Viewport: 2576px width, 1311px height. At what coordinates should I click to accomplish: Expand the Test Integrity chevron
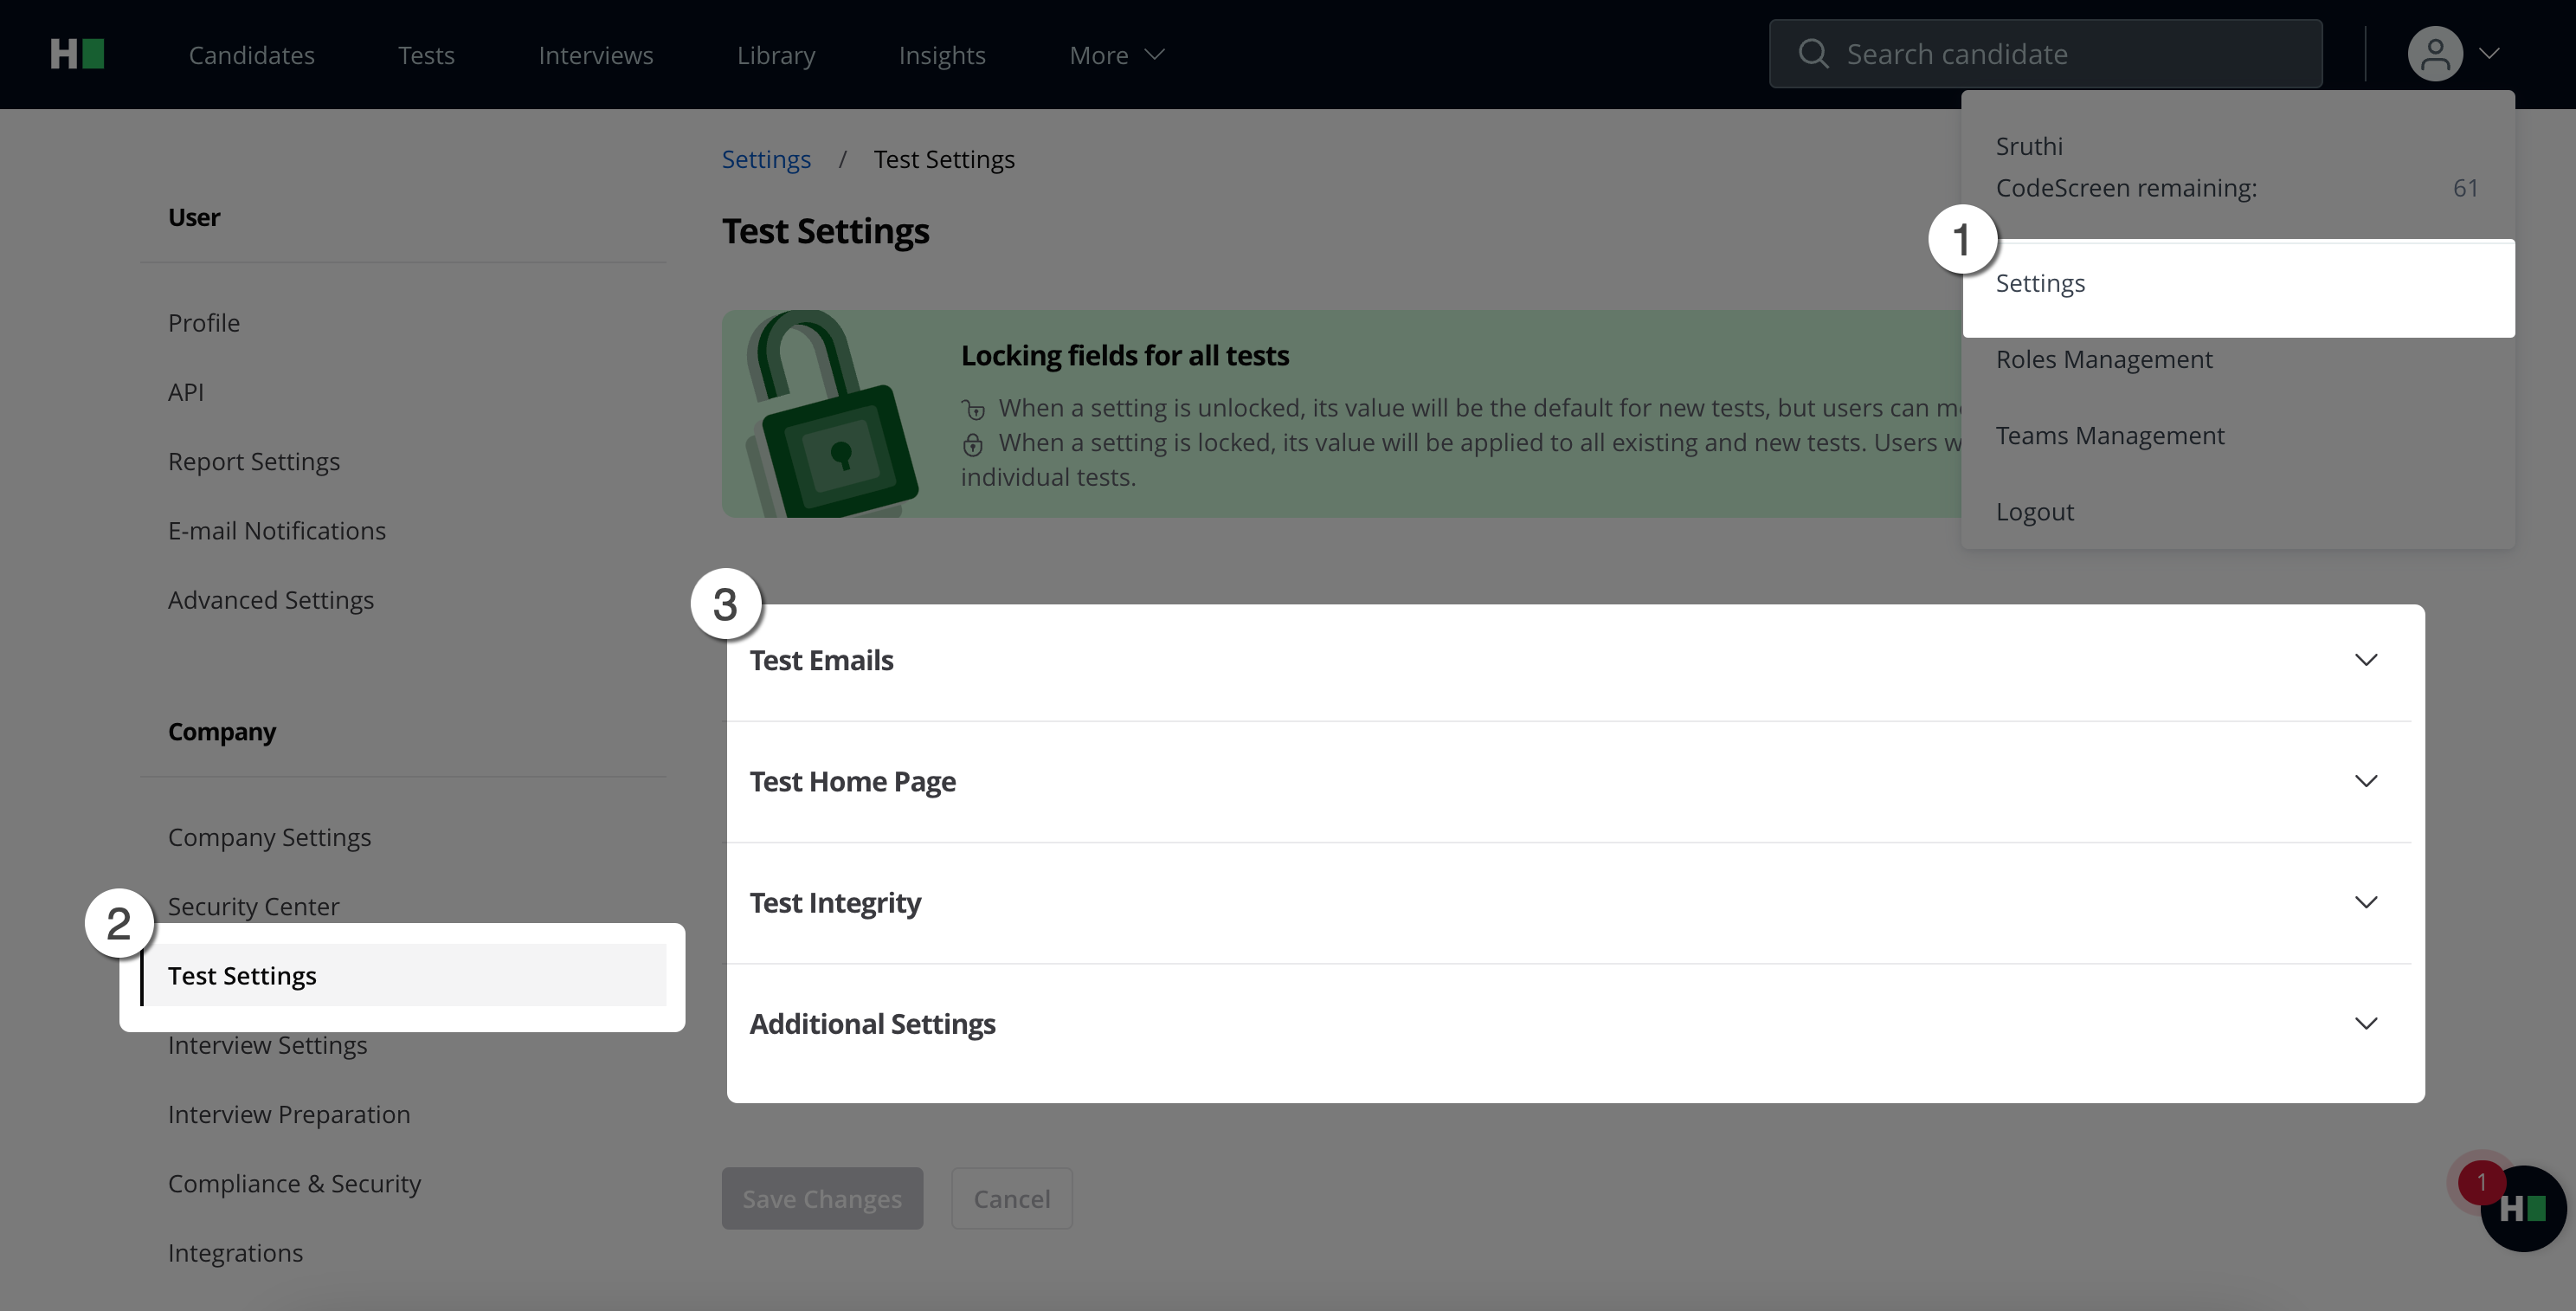[2365, 902]
